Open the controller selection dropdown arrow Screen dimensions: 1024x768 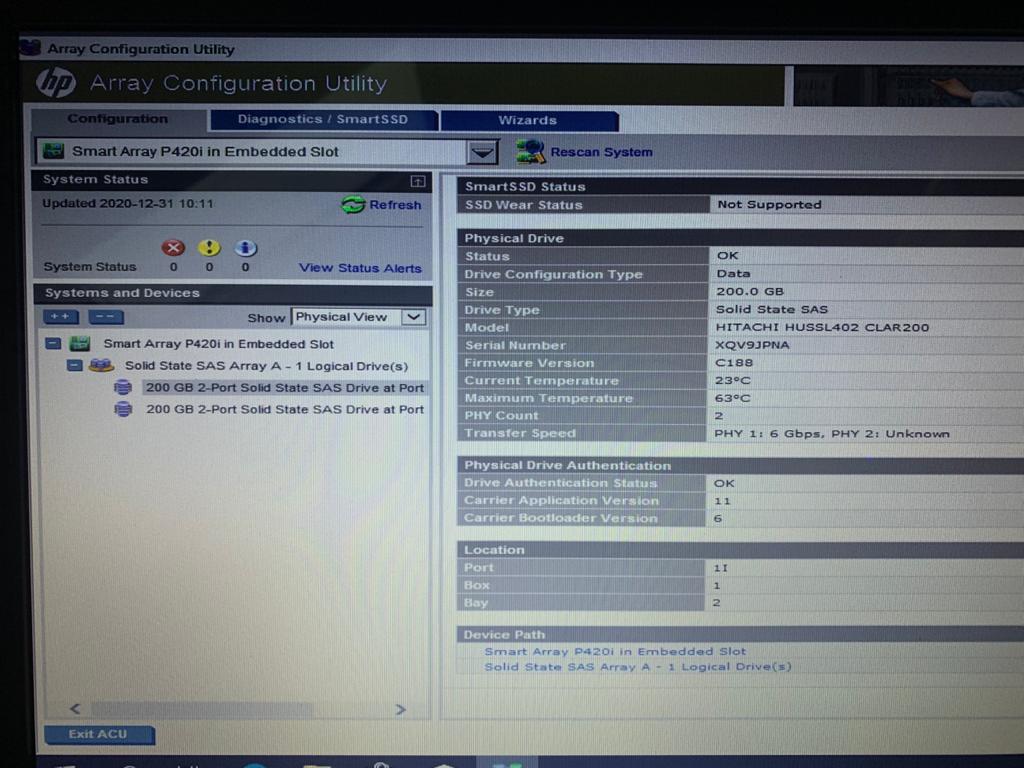[483, 153]
